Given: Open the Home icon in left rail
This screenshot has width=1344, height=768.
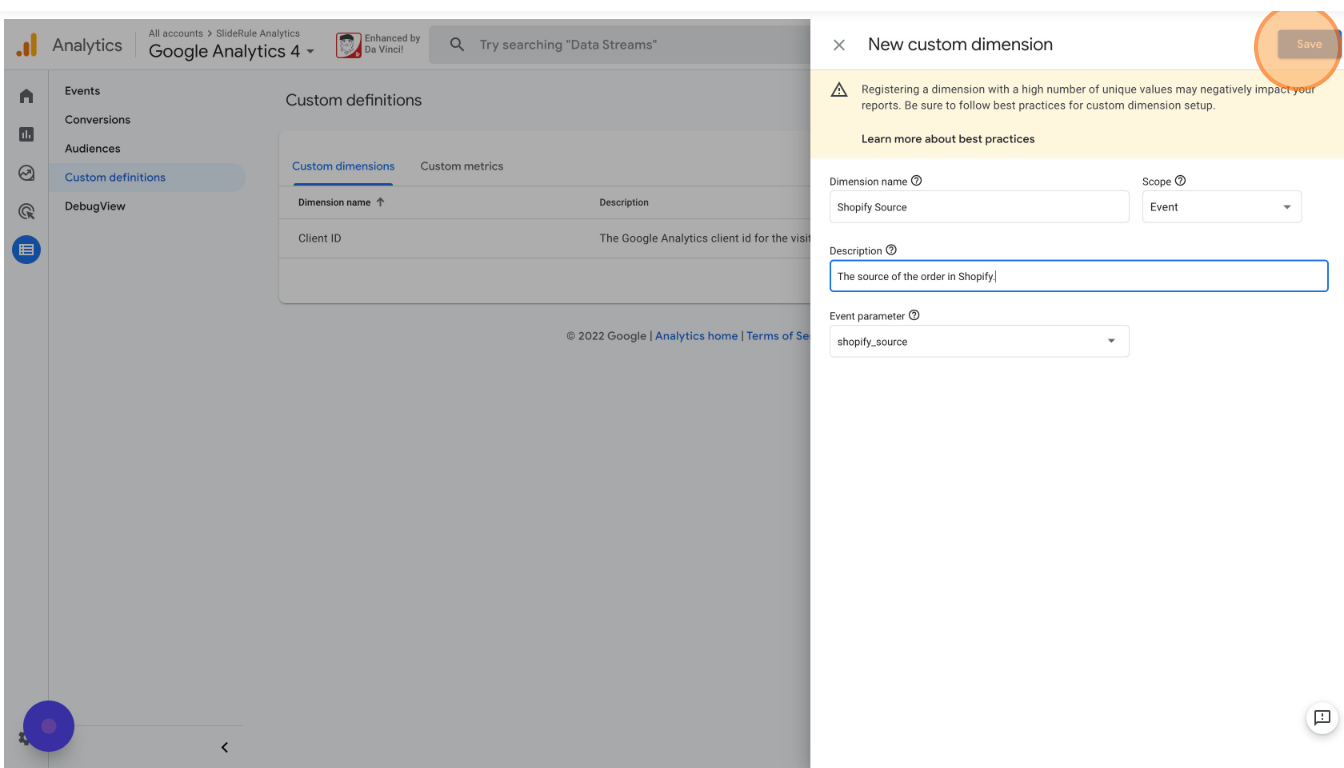Looking at the screenshot, I should pos(27,96).
